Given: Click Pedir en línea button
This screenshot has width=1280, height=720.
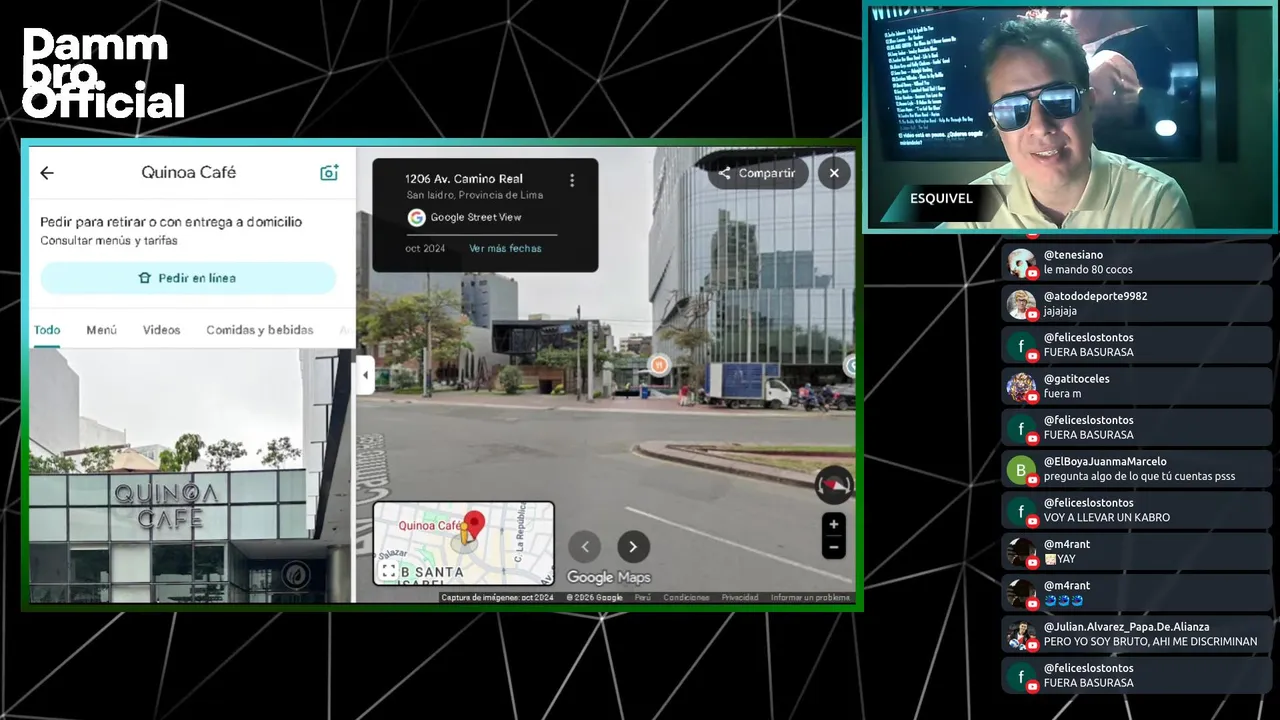Looking at the screenshot, I should point(188,278).
